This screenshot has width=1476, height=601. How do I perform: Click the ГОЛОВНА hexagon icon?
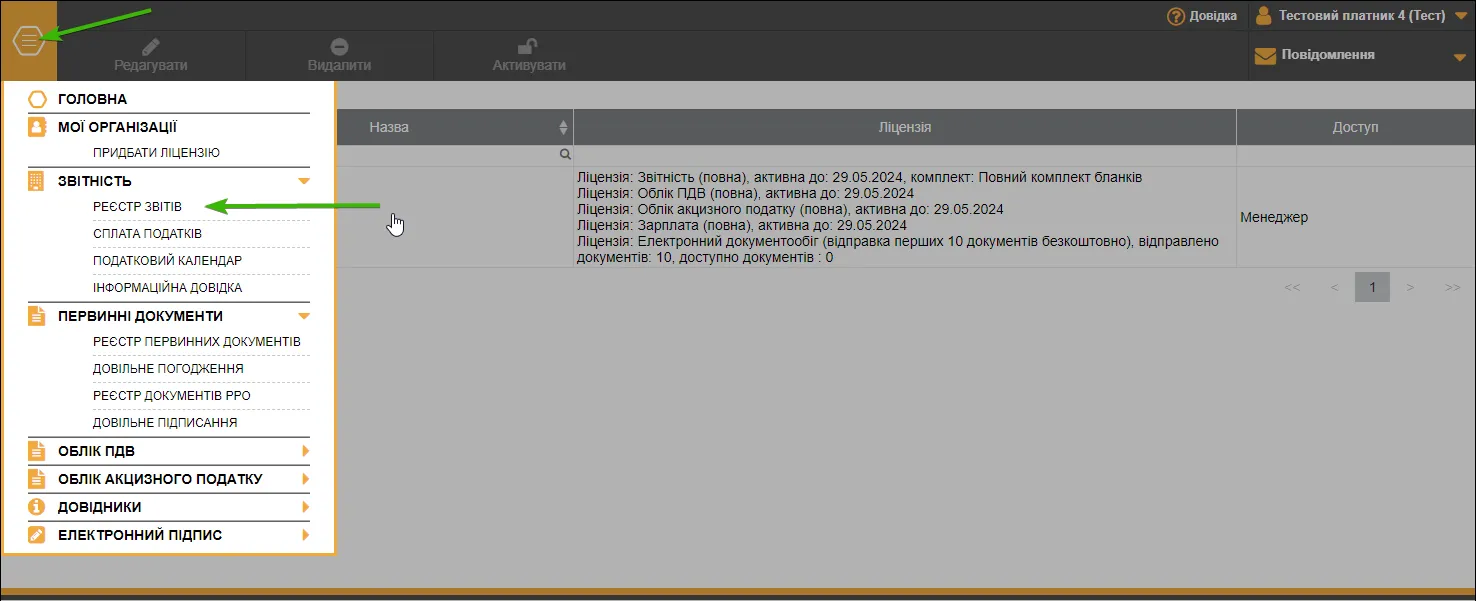point(37,99)
